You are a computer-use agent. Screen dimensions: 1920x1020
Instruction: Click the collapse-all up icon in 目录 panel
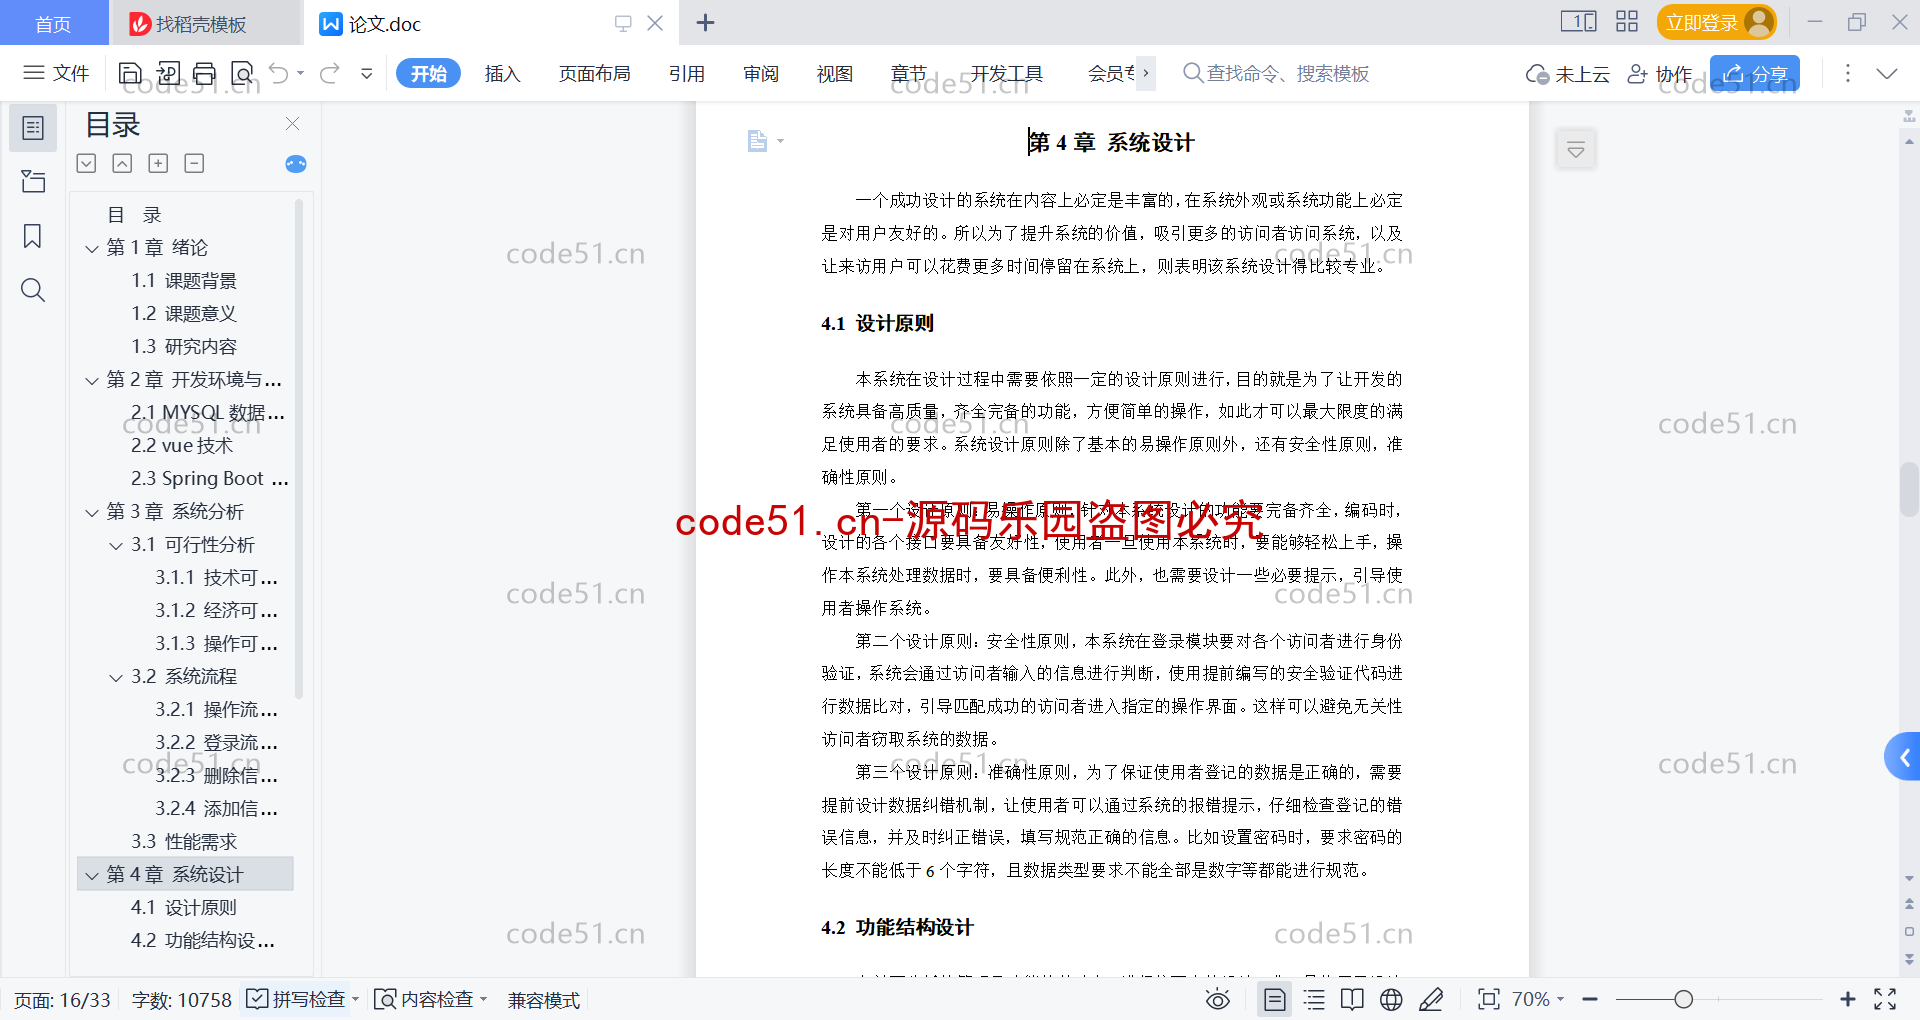(122, 163)
